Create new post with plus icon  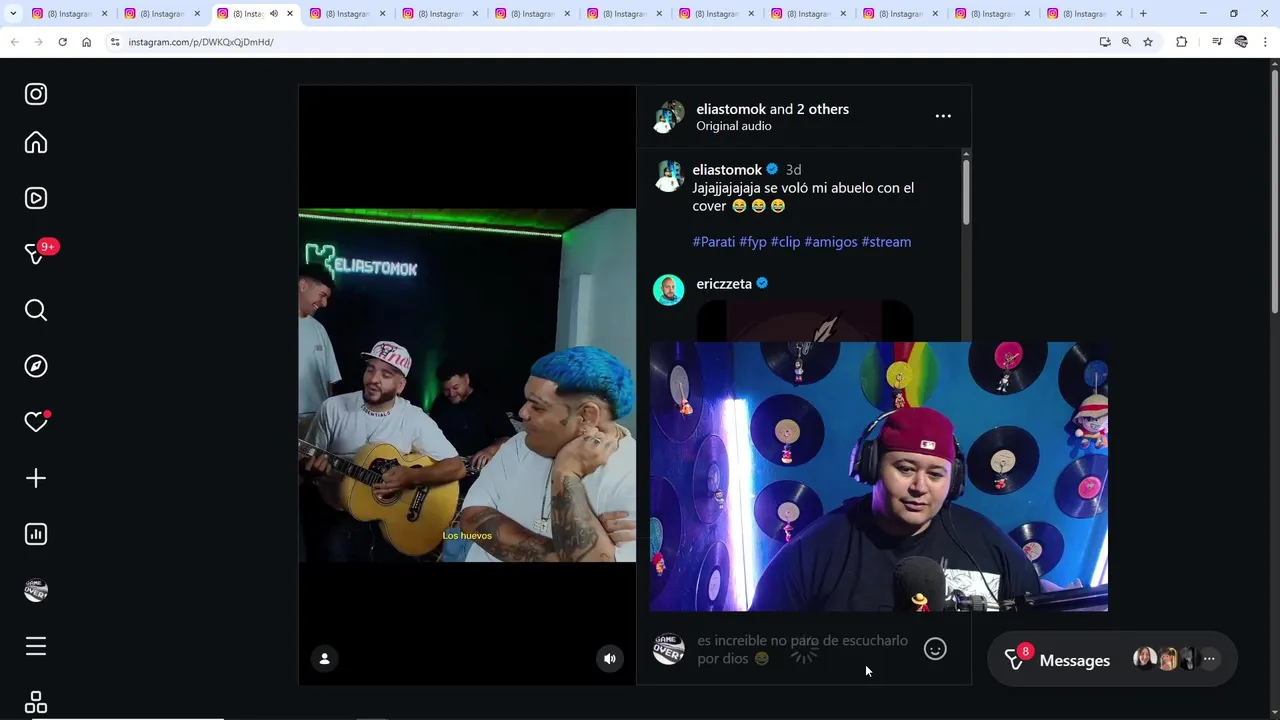(x=36, y=478)
